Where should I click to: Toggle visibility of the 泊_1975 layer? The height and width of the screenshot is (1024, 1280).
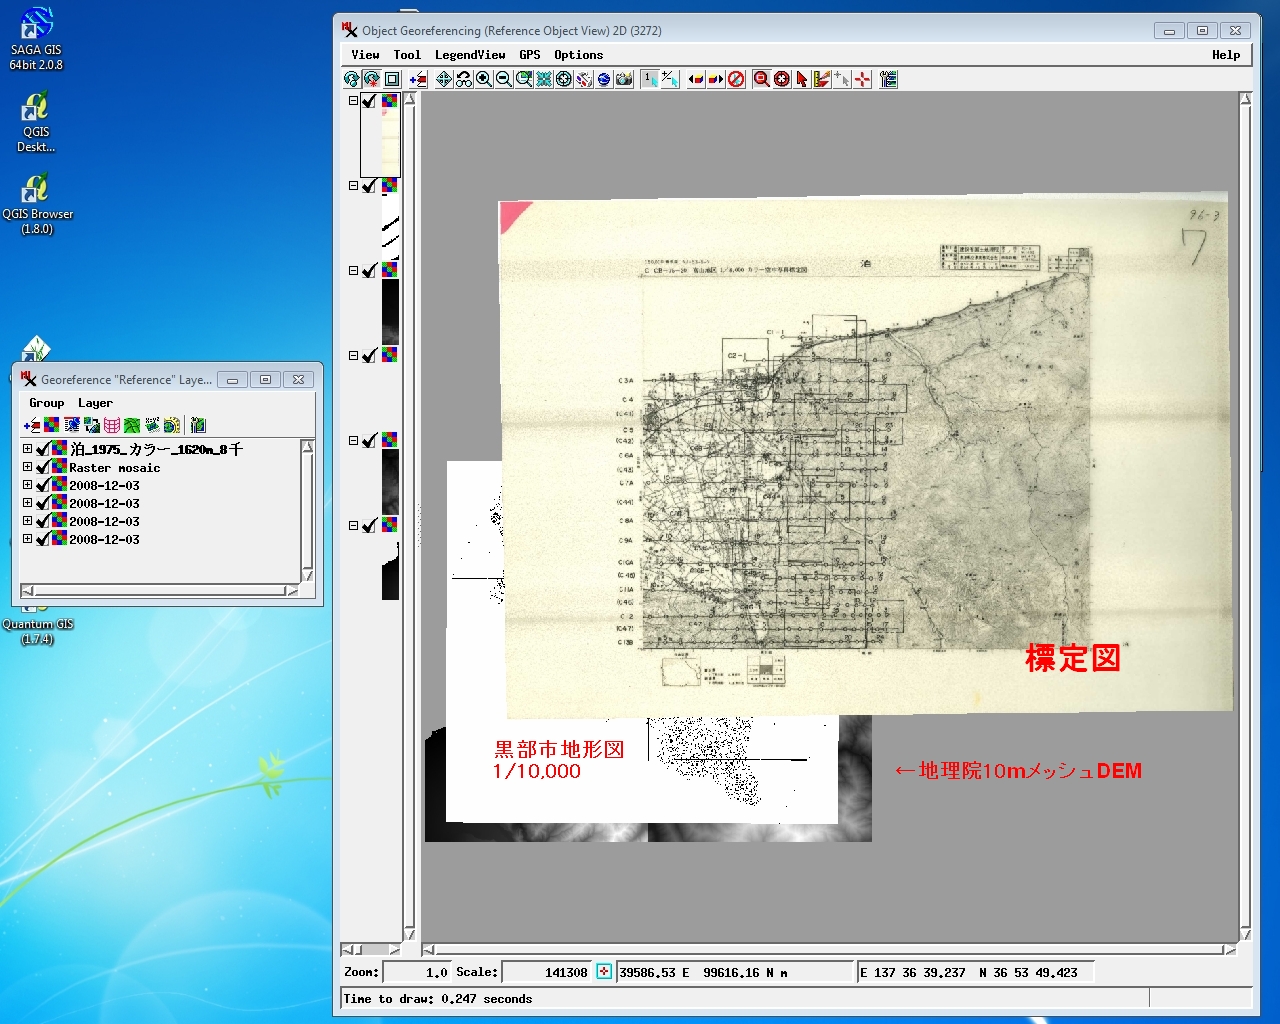43,449
